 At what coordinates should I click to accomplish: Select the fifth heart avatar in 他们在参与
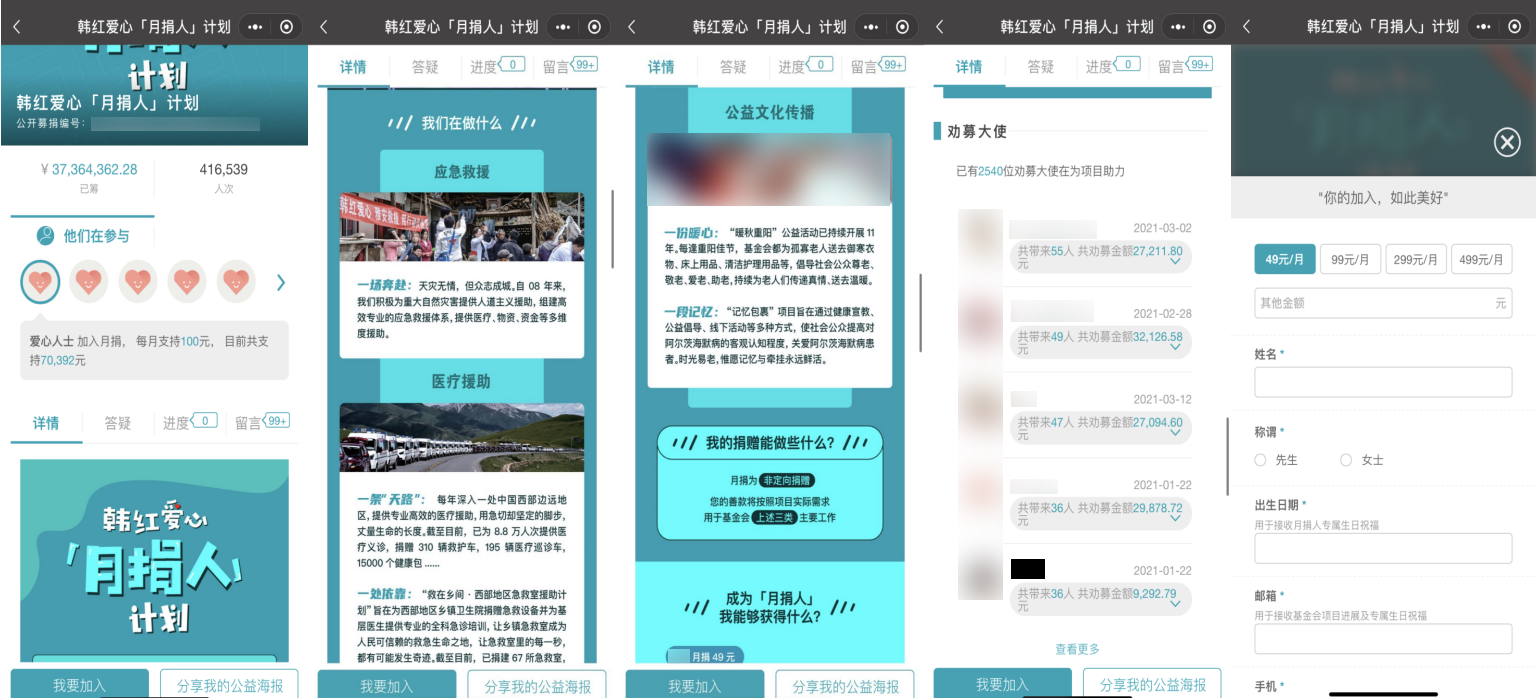click(x=236, y=282)
